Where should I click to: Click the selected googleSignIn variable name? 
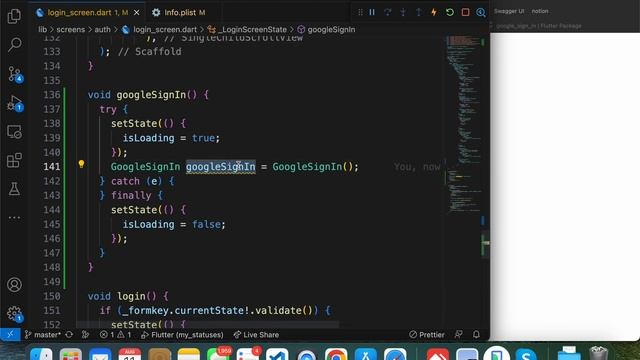click(221, 167)
